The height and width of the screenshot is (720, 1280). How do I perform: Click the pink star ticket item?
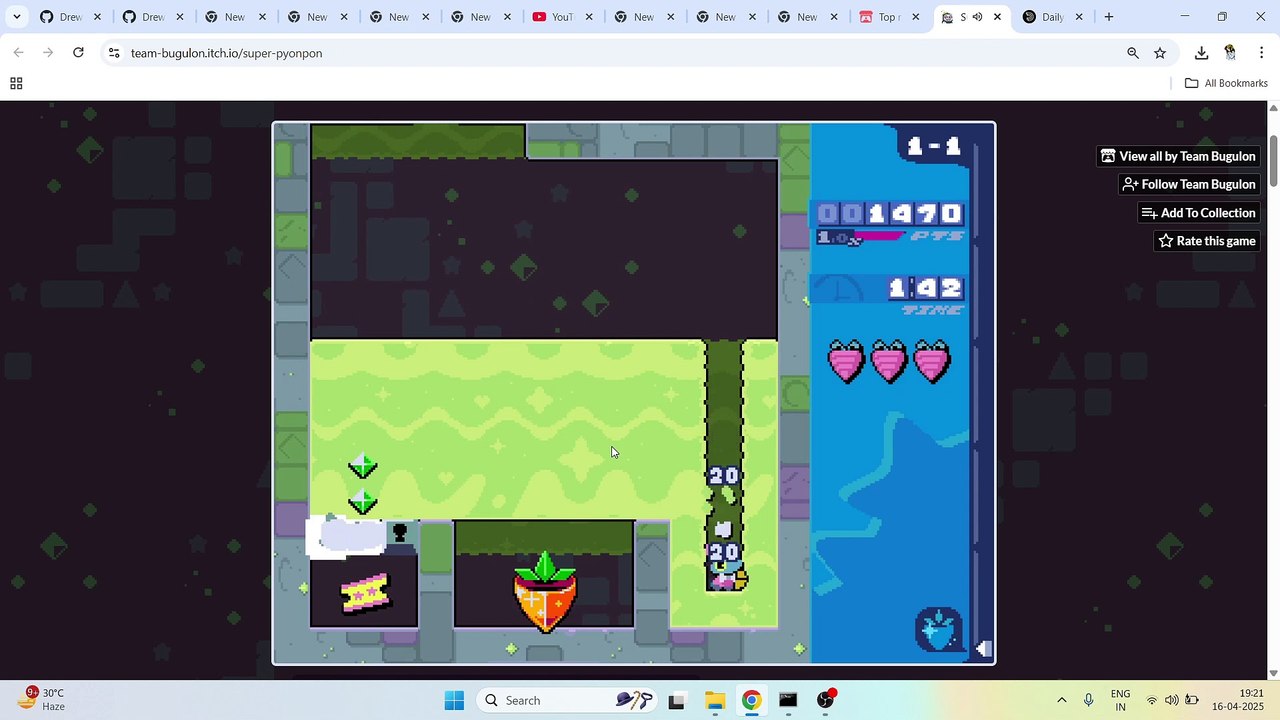[364, 593]
